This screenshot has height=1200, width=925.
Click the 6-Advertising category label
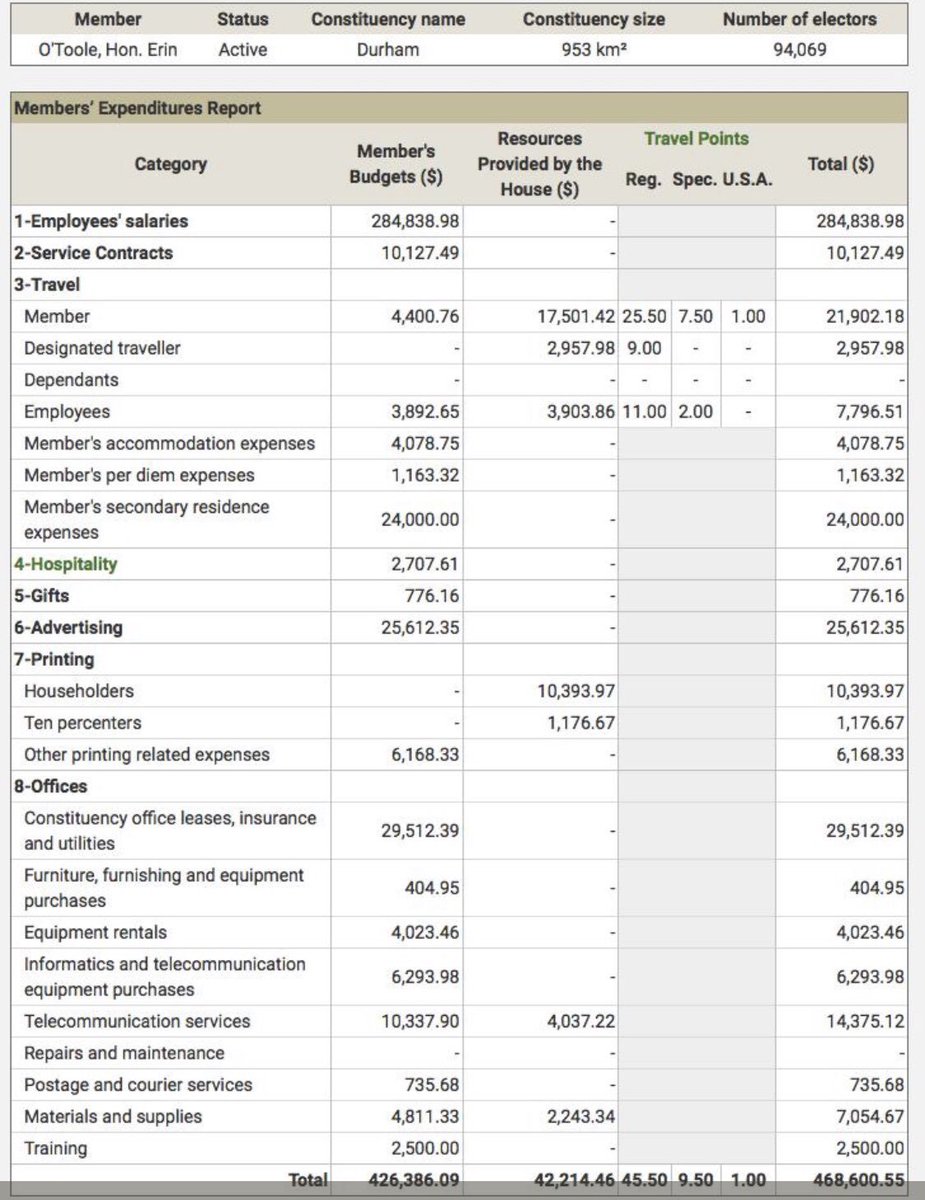pyautogui.click(x=66, y=627)
